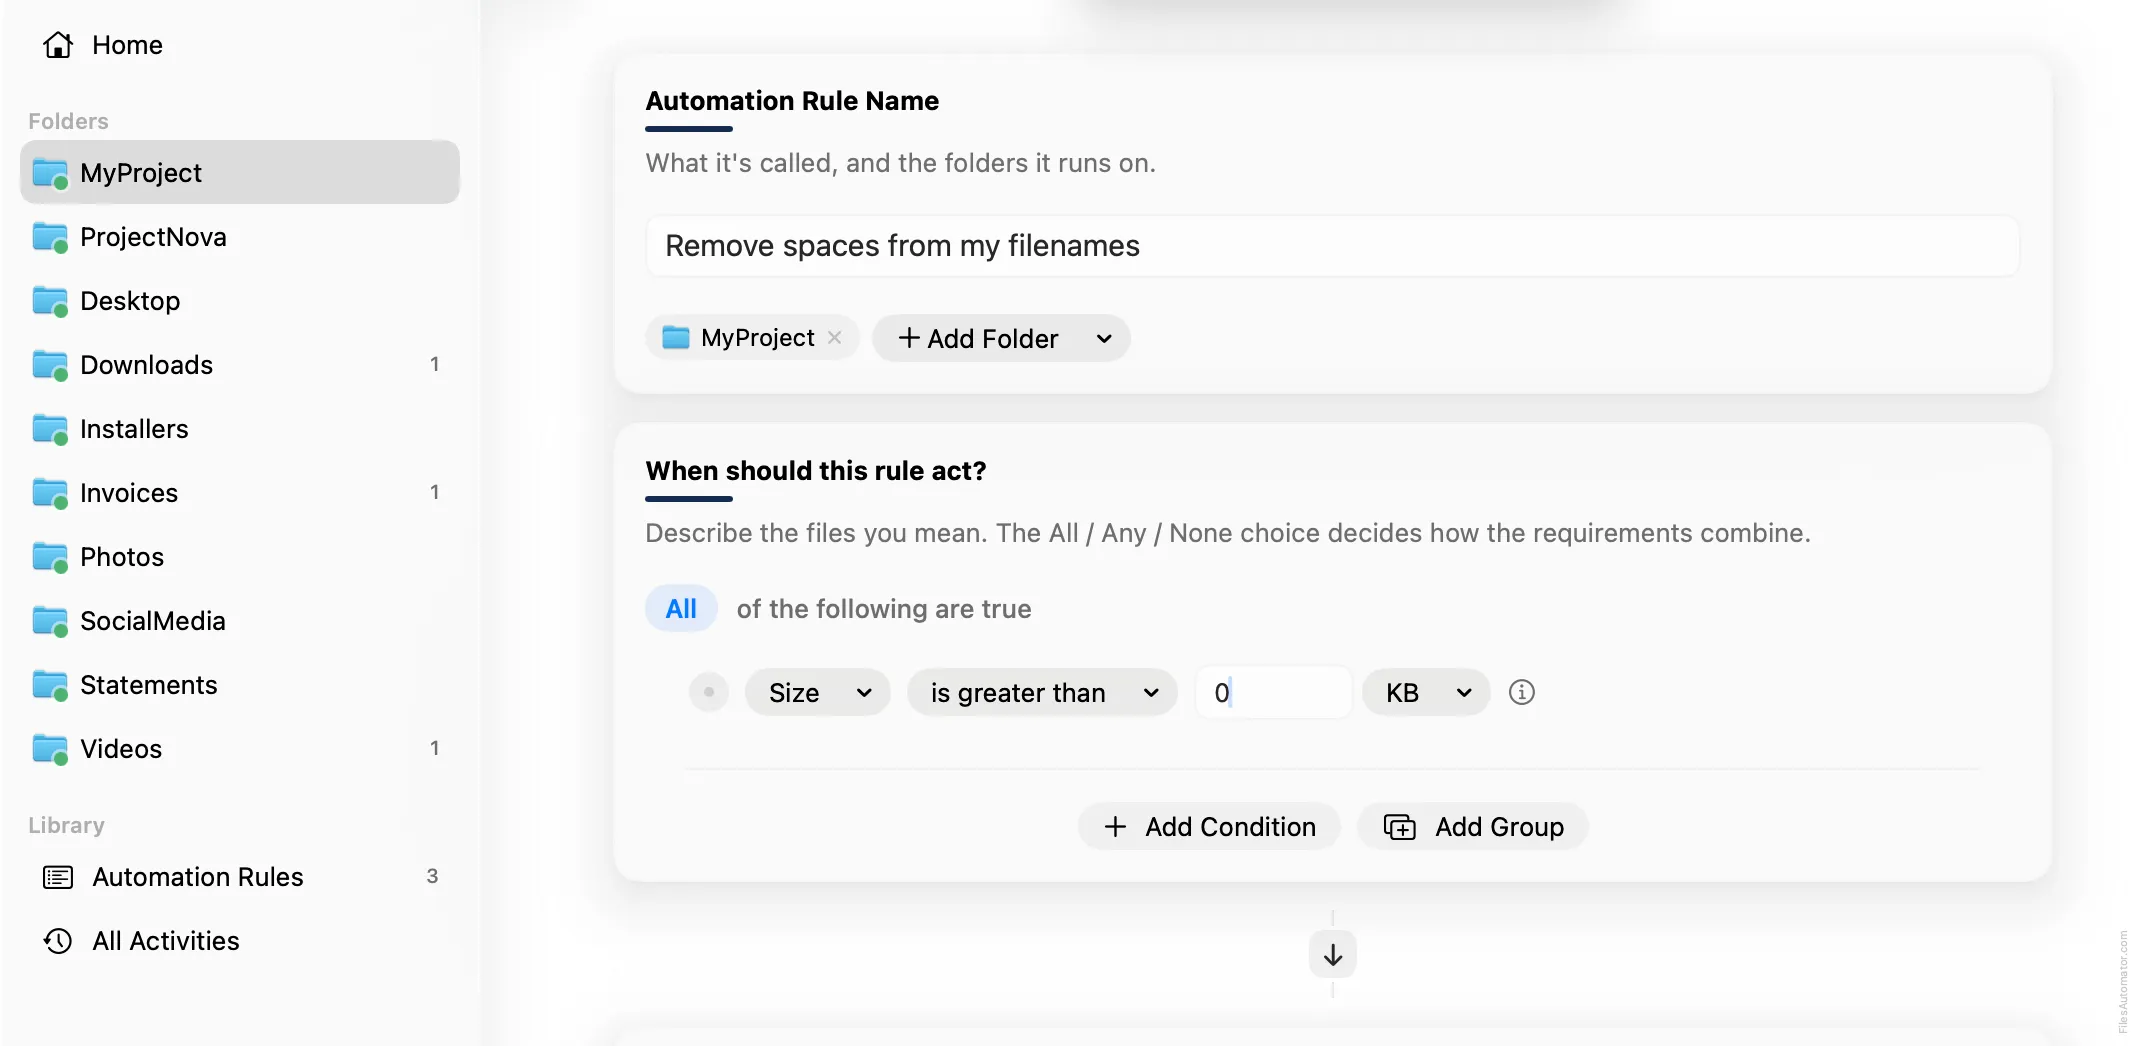Click the down arrow step connector
The width and height of the screenshot is (2142, 1046).
pos(1333,955)
